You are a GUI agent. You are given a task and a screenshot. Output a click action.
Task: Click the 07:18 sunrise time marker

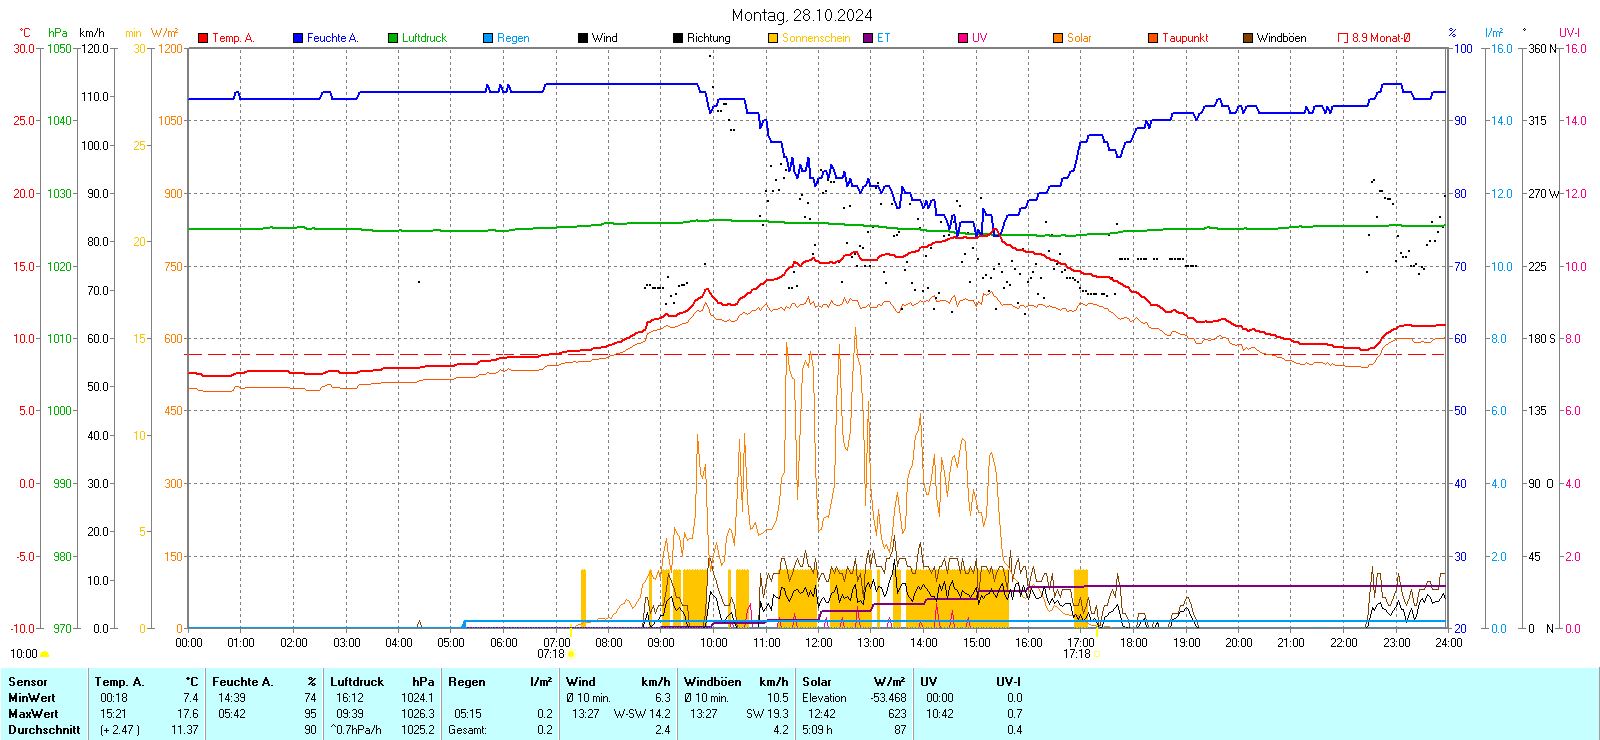[x=551, y=654]
